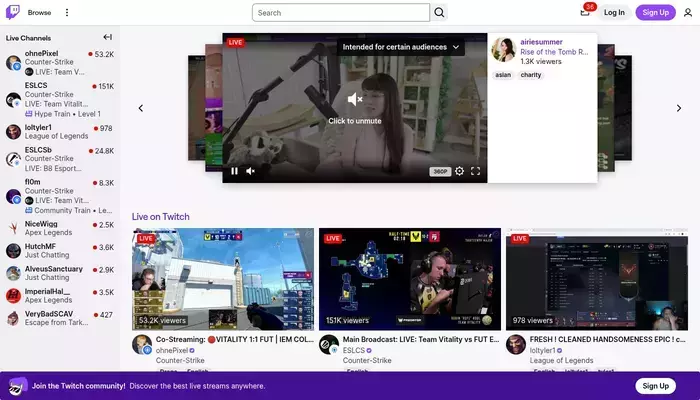Open Co-Streaming VITALITY 1:1 FUT title
700x400 pixels.
(x=235, y=340)
